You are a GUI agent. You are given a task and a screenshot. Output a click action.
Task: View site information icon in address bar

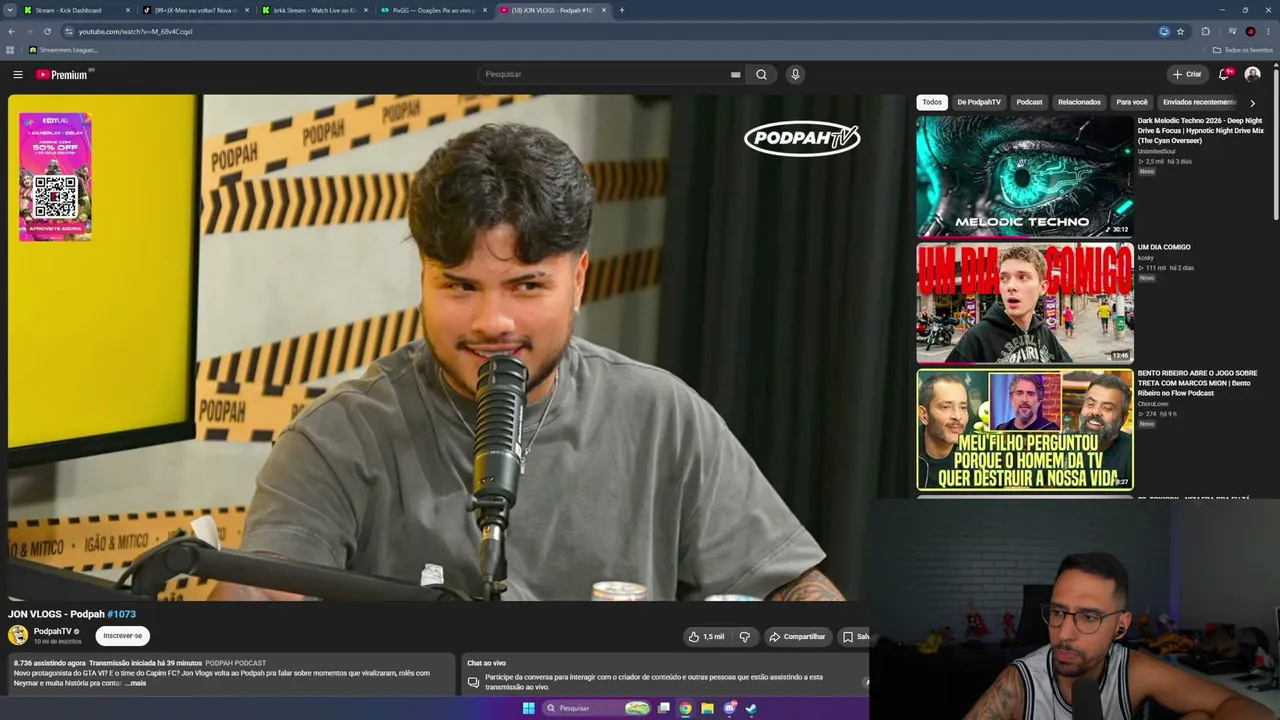pos(69,31)
